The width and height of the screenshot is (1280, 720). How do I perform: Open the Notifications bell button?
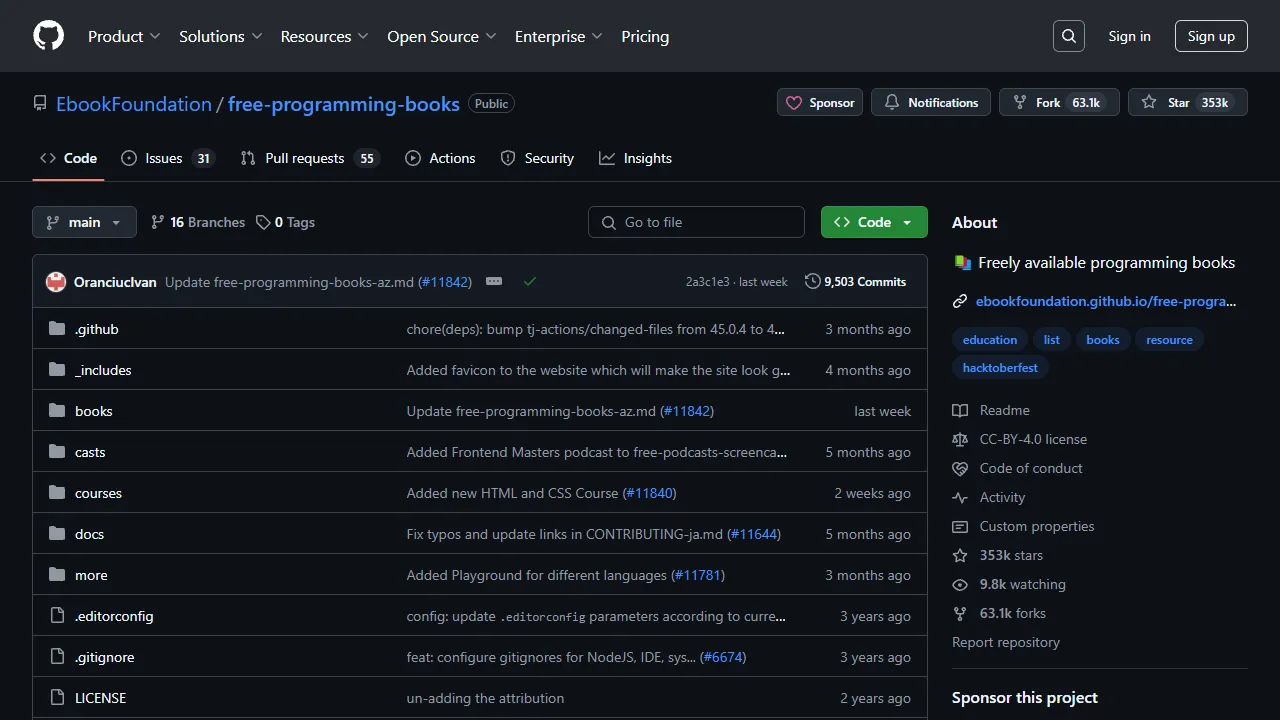point(931,102)
